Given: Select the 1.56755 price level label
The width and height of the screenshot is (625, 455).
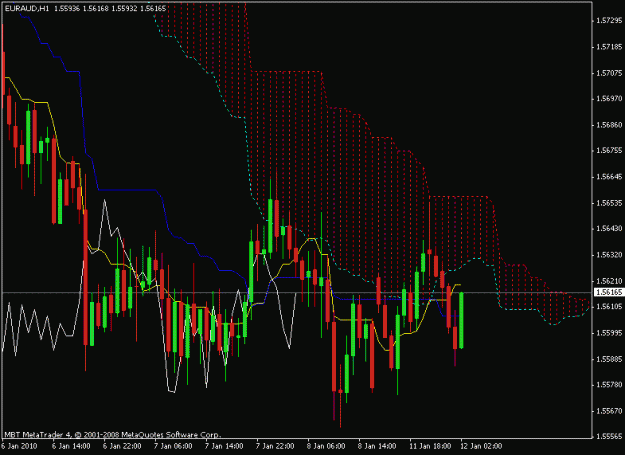Looking at the screenshot, I should [x=609, y=151].
